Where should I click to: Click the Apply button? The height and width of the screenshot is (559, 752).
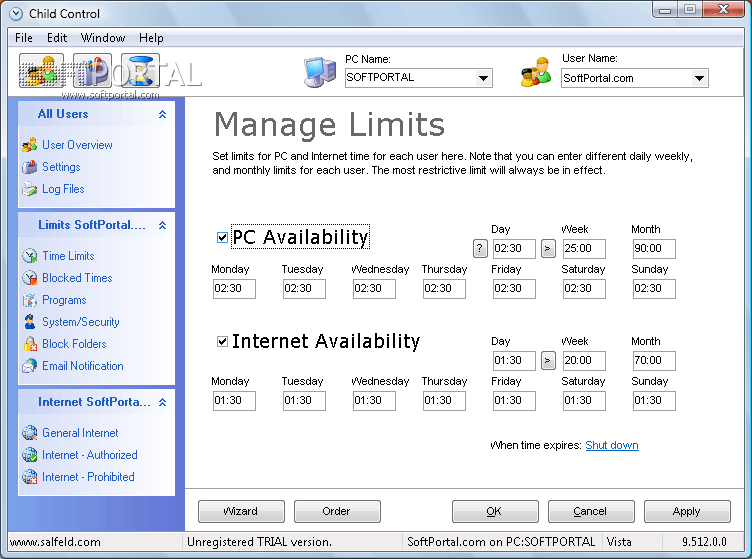tap(687, 512)
